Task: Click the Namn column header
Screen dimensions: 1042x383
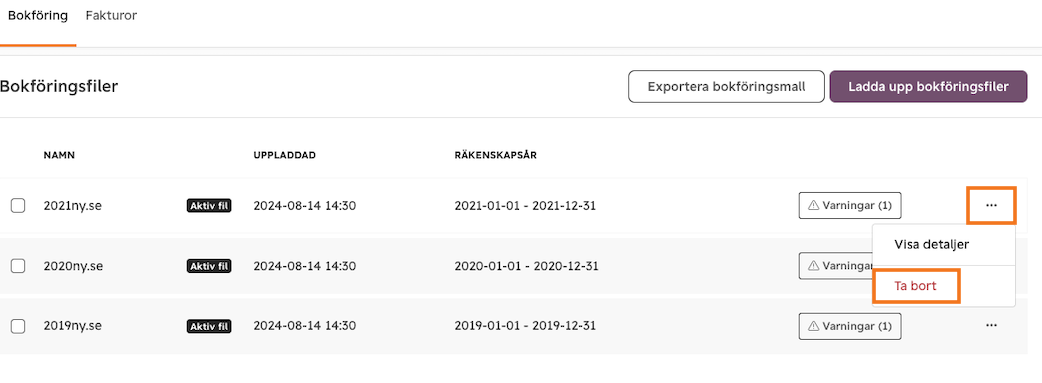Action: click(x=59, y=156)
